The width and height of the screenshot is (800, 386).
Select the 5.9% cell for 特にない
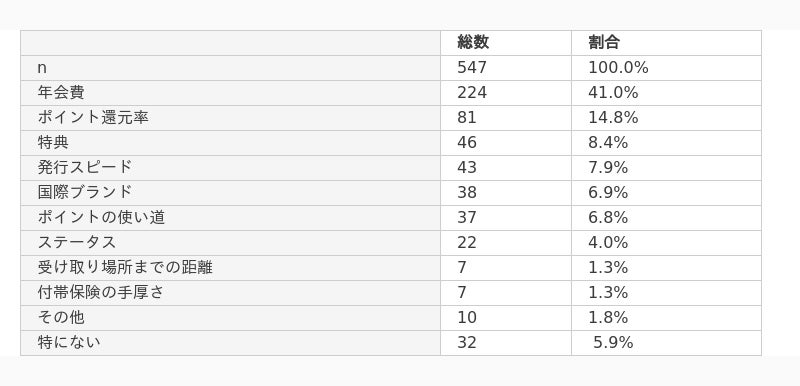666,343
